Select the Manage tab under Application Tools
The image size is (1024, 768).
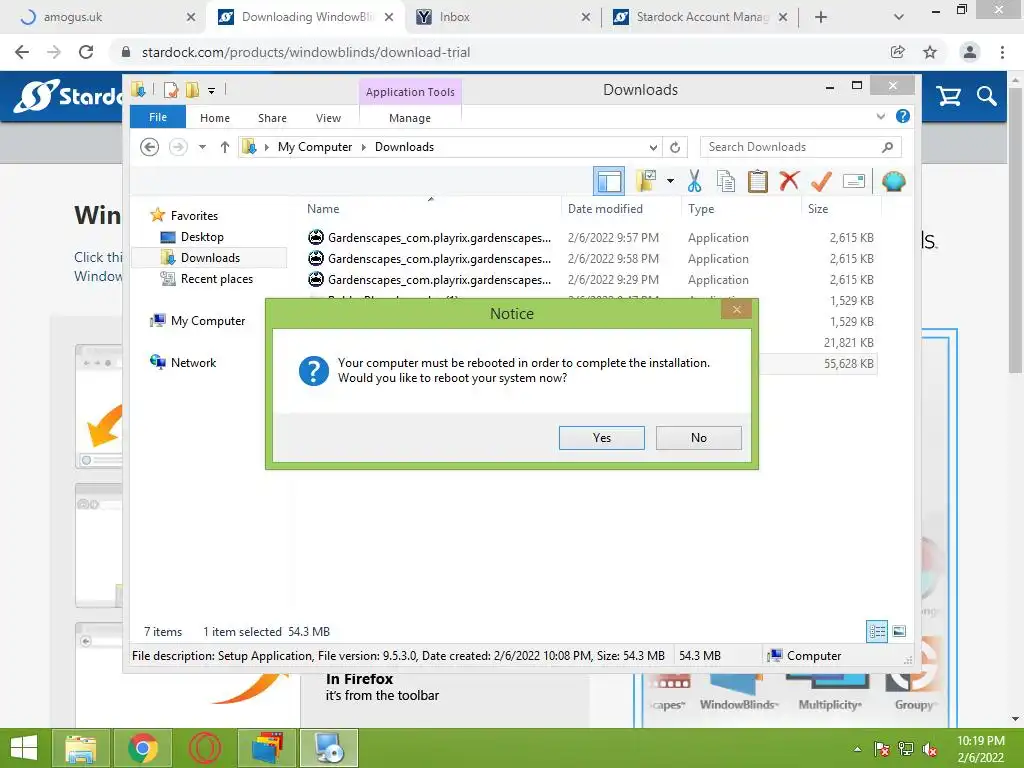coord(409,118)
